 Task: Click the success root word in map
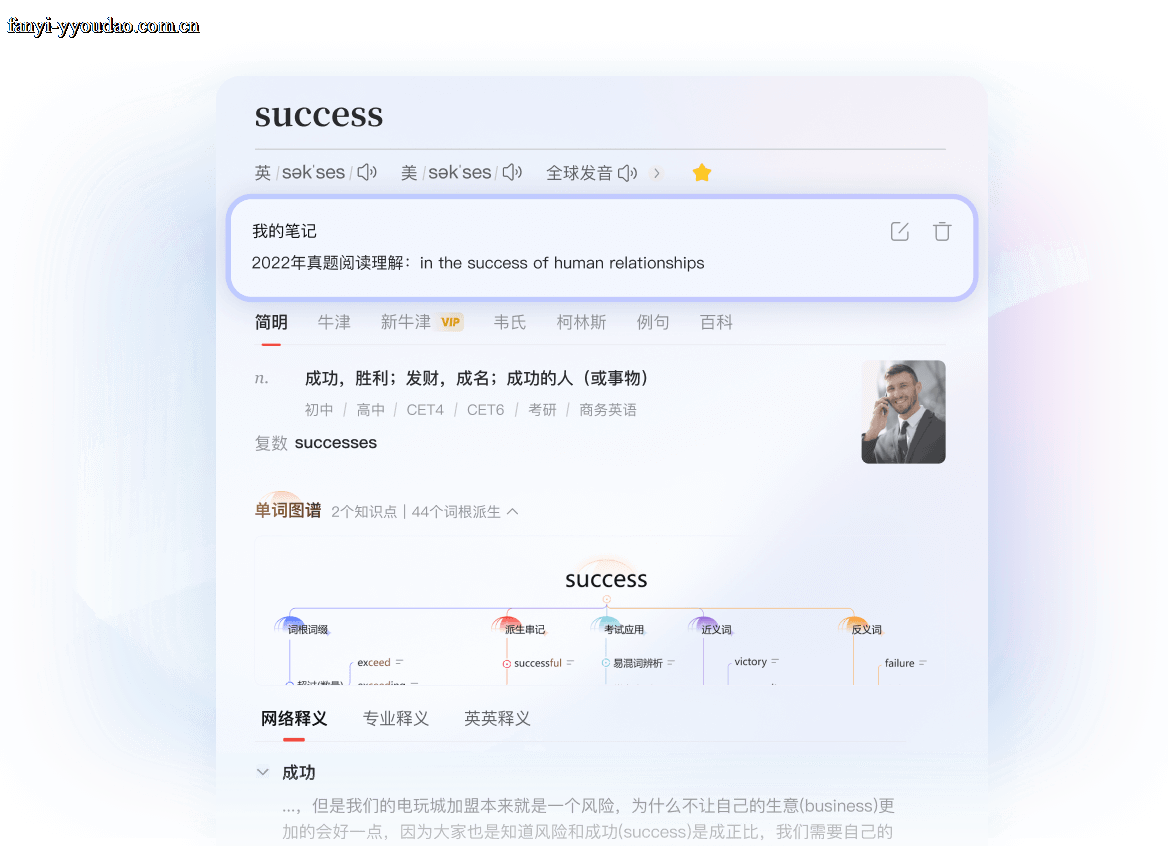[606, 579]
